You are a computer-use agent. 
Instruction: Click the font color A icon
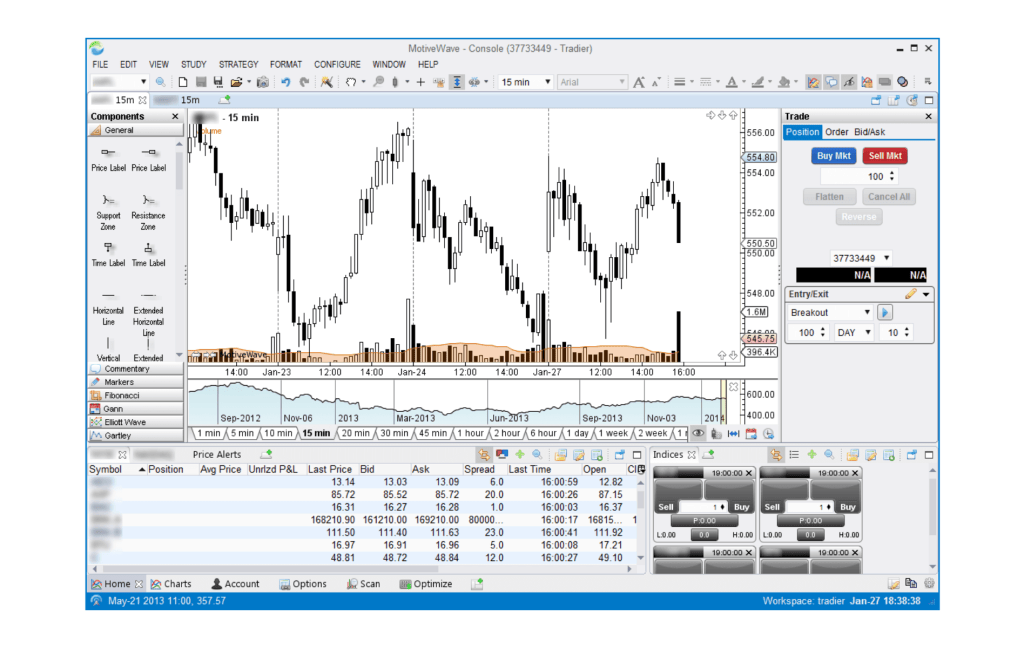[x=732, y=82]
